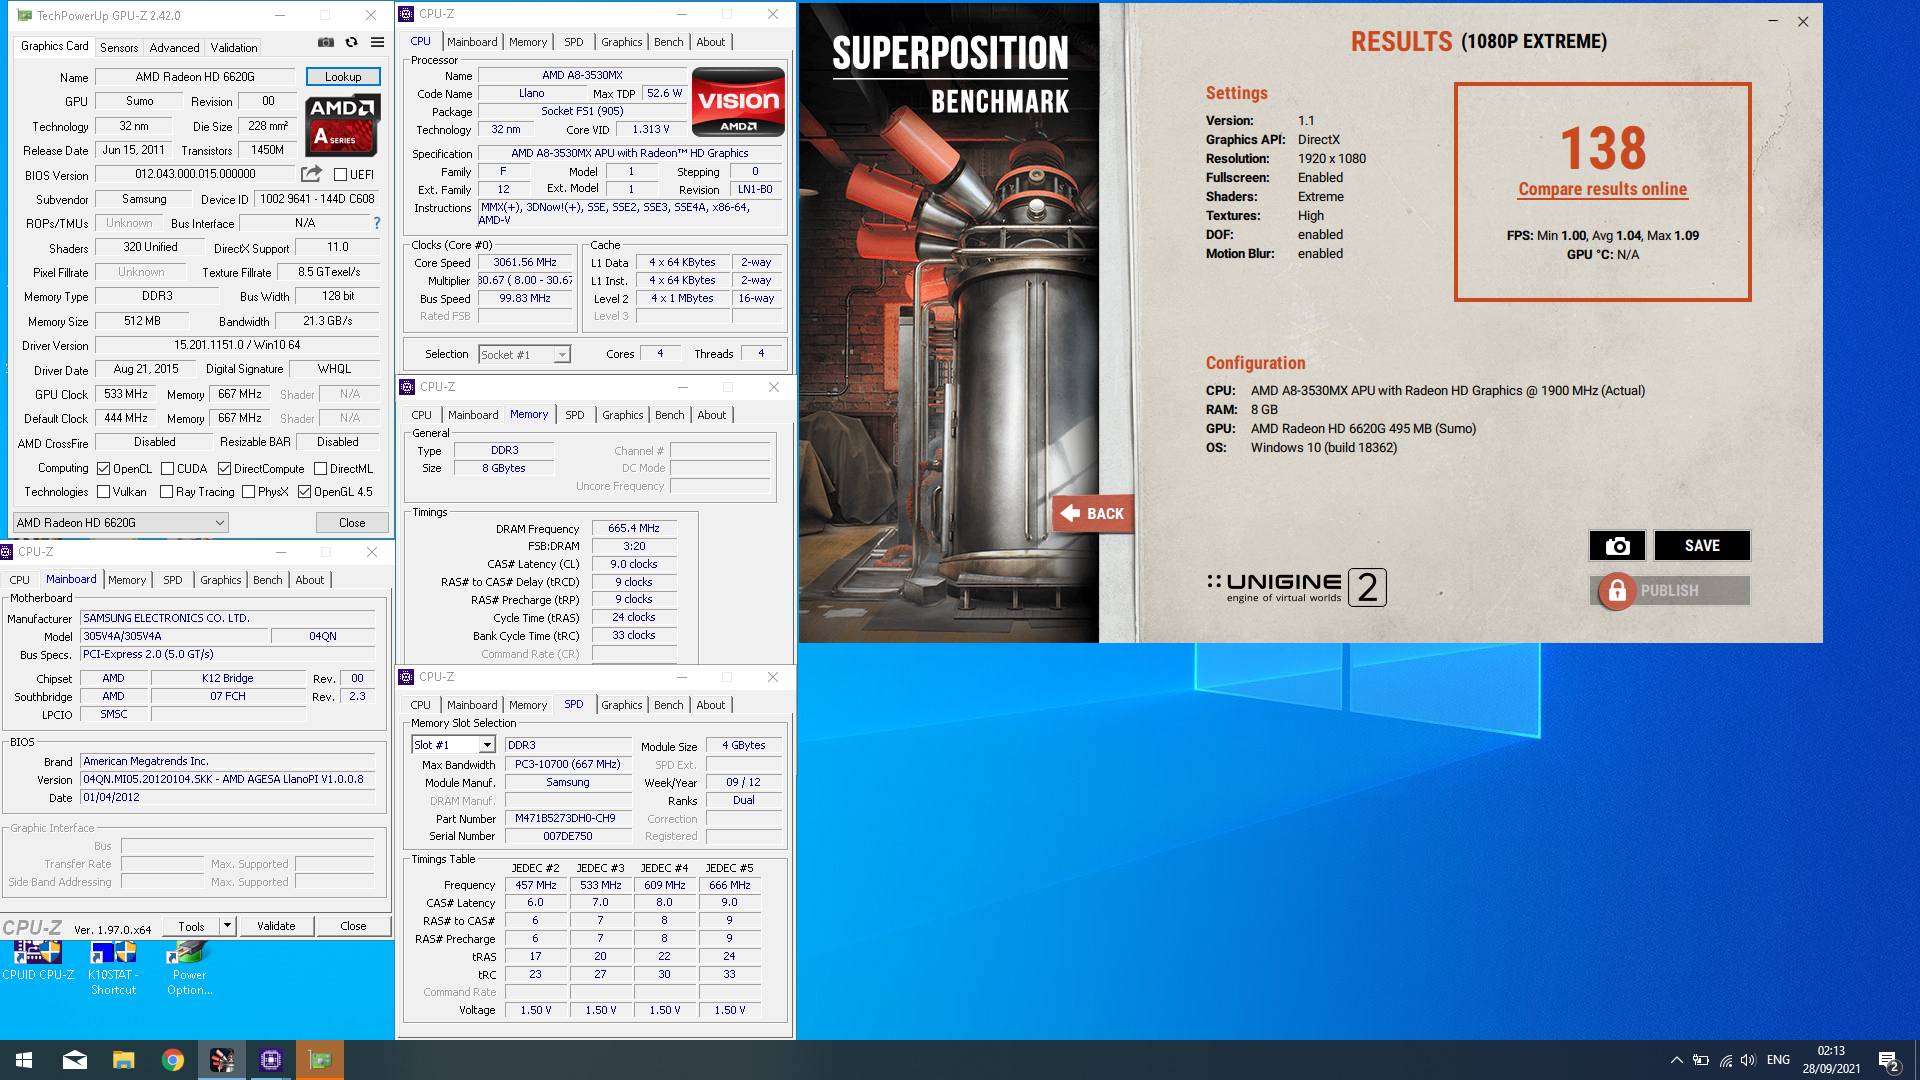This screenshot has width=1920, height=1080.
Task: Toggle the Vulkan checkbox
Action: point(103,492)
